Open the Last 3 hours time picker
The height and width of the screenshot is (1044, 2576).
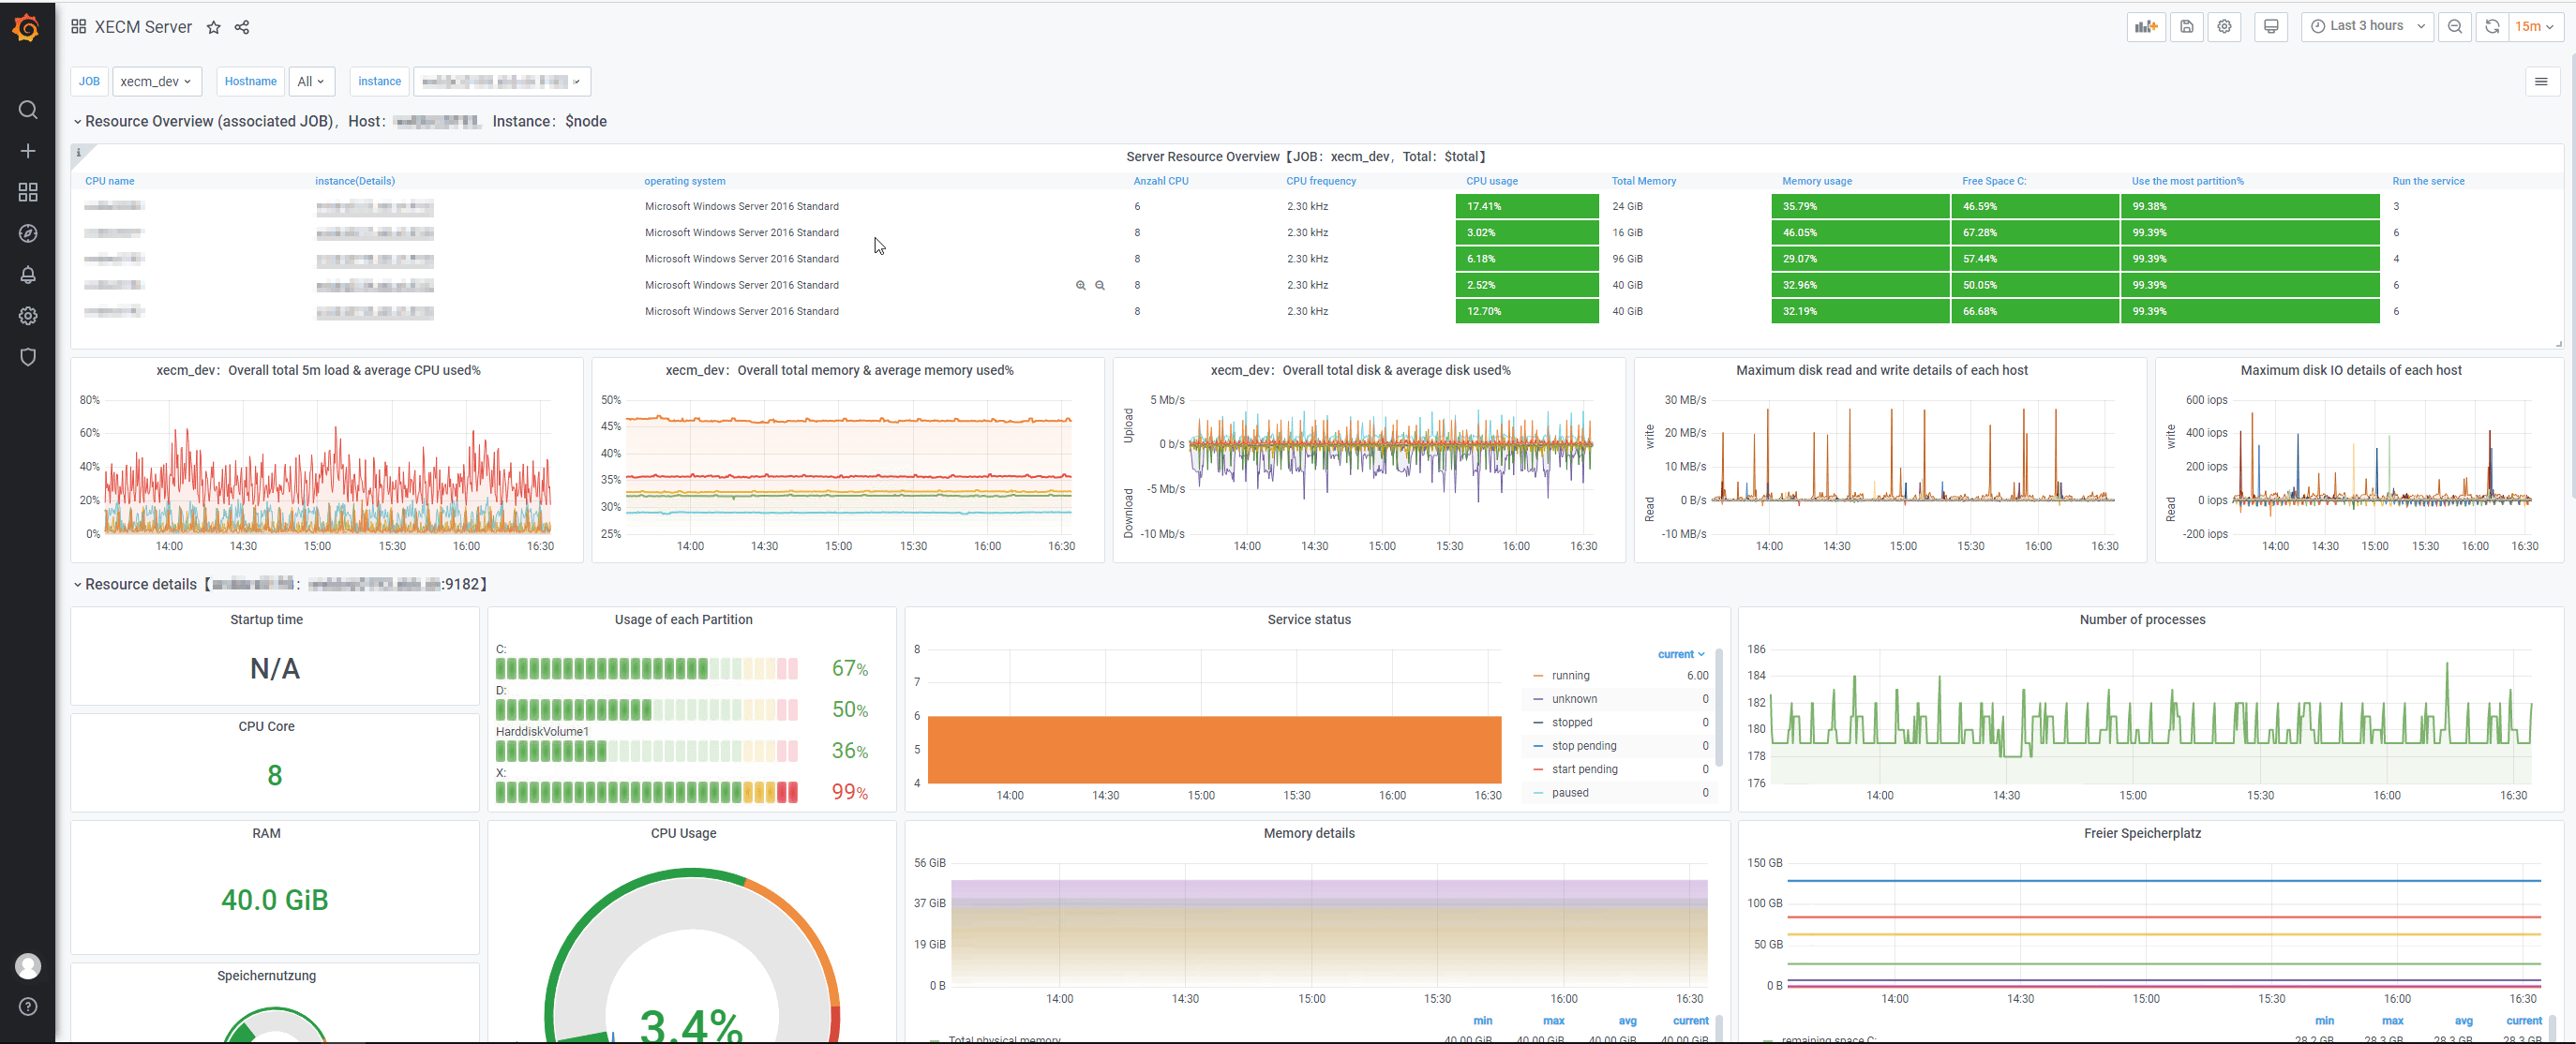click(x=2366, y=27)
